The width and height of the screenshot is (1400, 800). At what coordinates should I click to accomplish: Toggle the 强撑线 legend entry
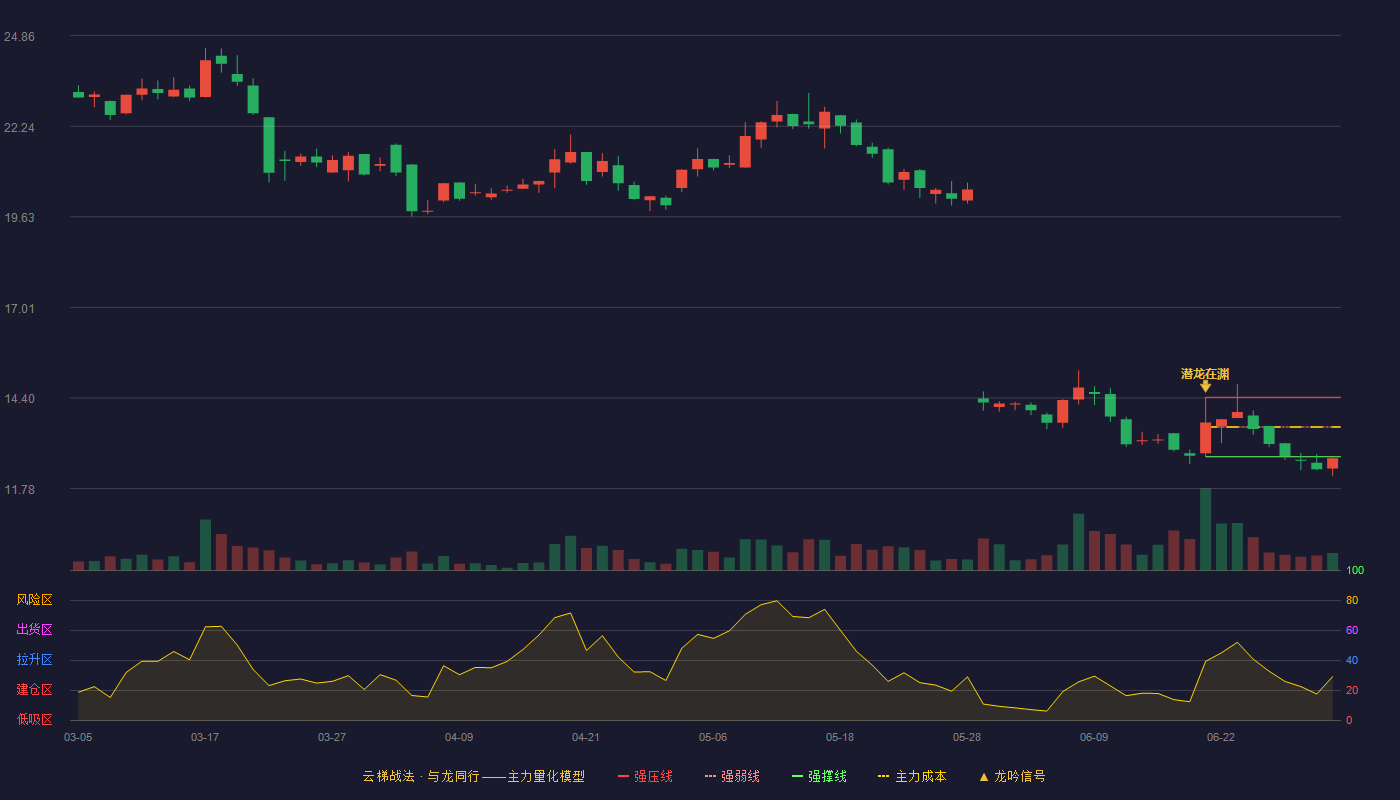[x=819, y=776]
